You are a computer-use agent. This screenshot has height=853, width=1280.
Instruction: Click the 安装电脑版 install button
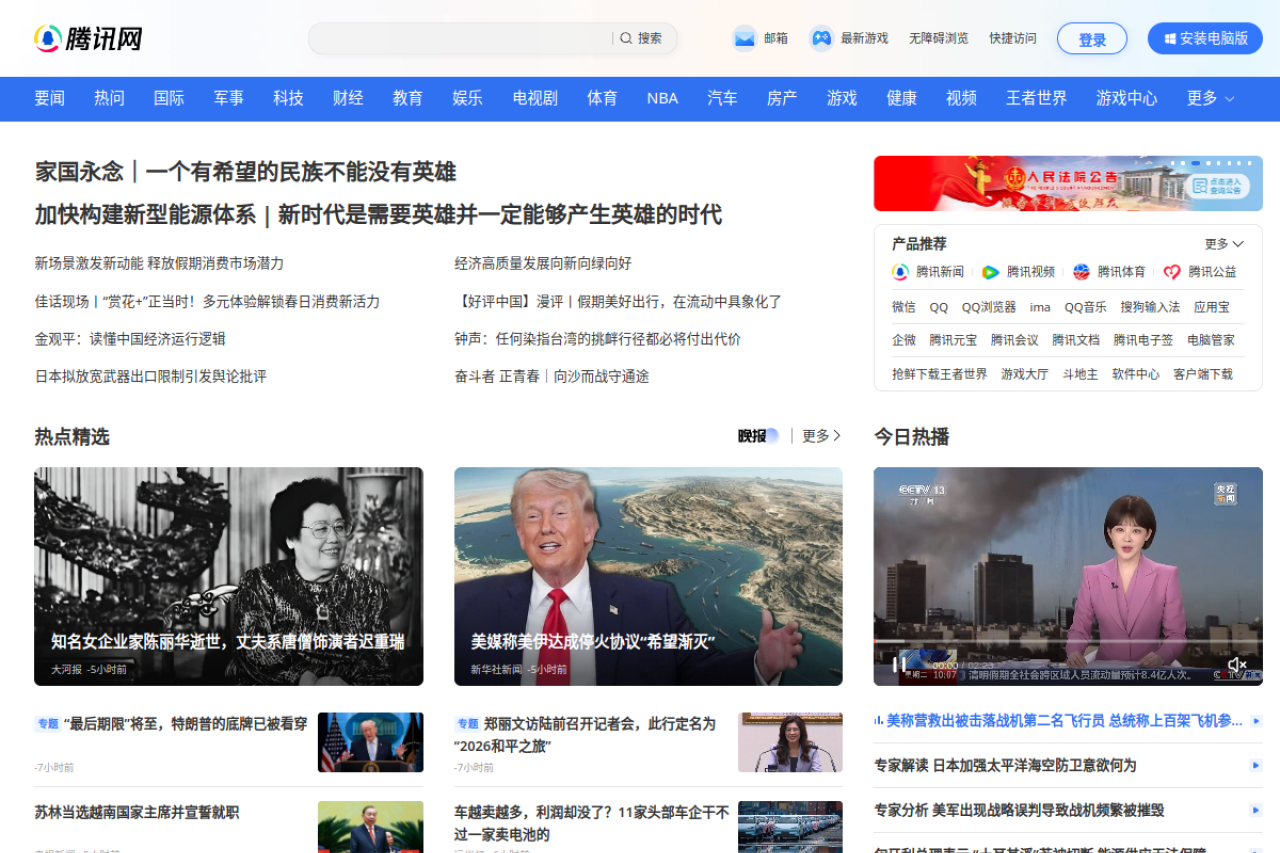click(1205, 38)
